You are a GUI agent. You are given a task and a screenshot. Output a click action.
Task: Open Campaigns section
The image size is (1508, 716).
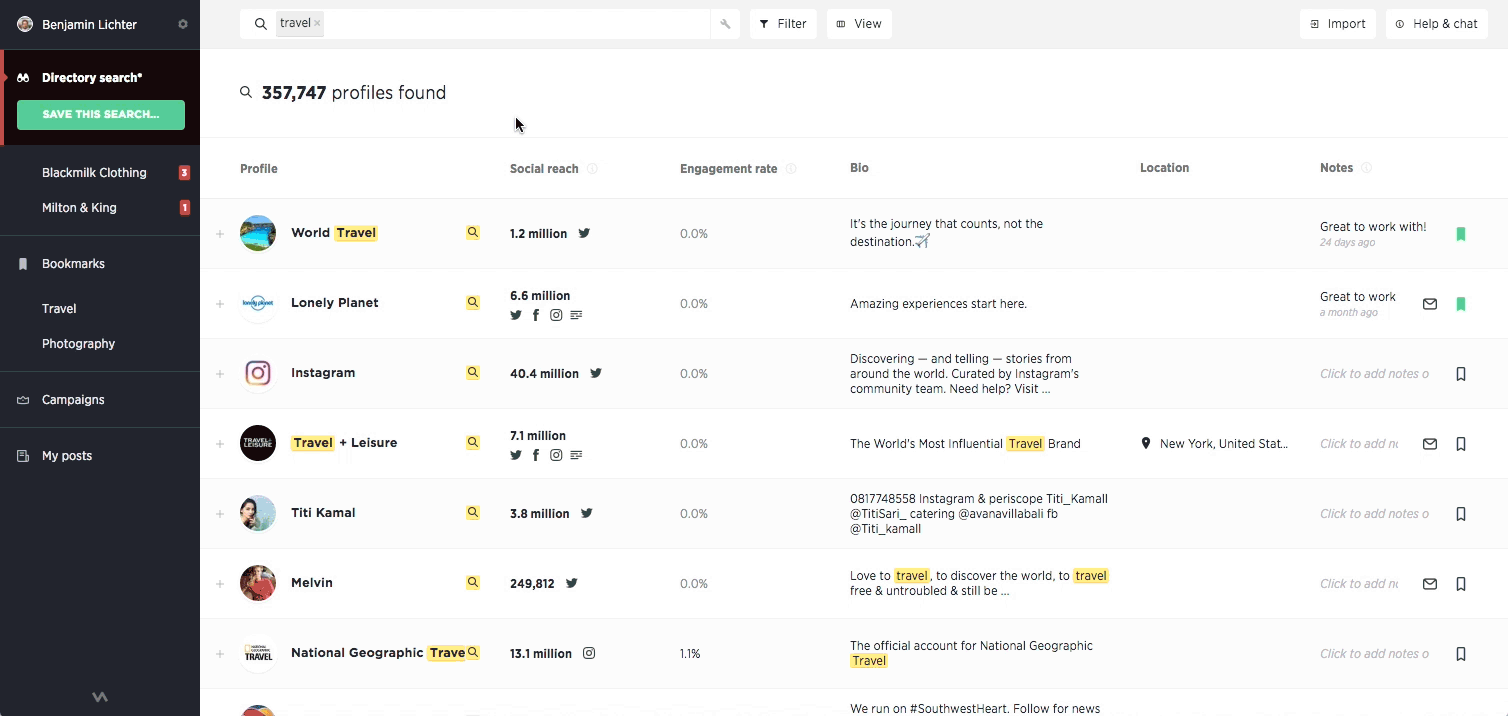point(73,400)
